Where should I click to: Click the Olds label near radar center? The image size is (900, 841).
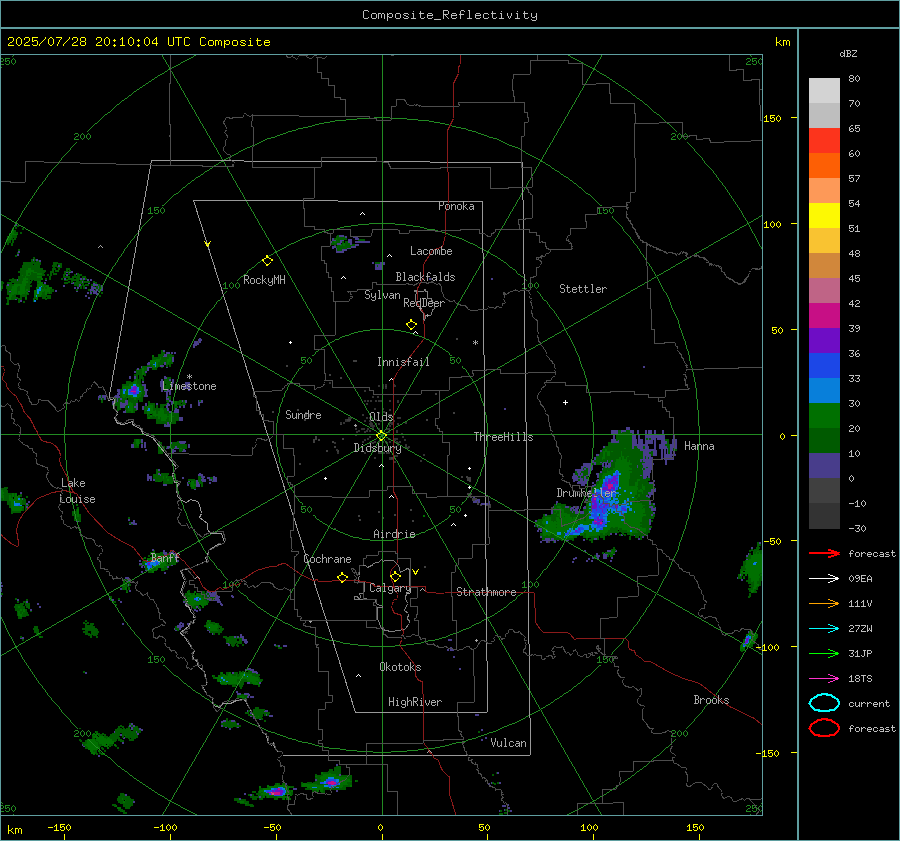pos(381,417)
